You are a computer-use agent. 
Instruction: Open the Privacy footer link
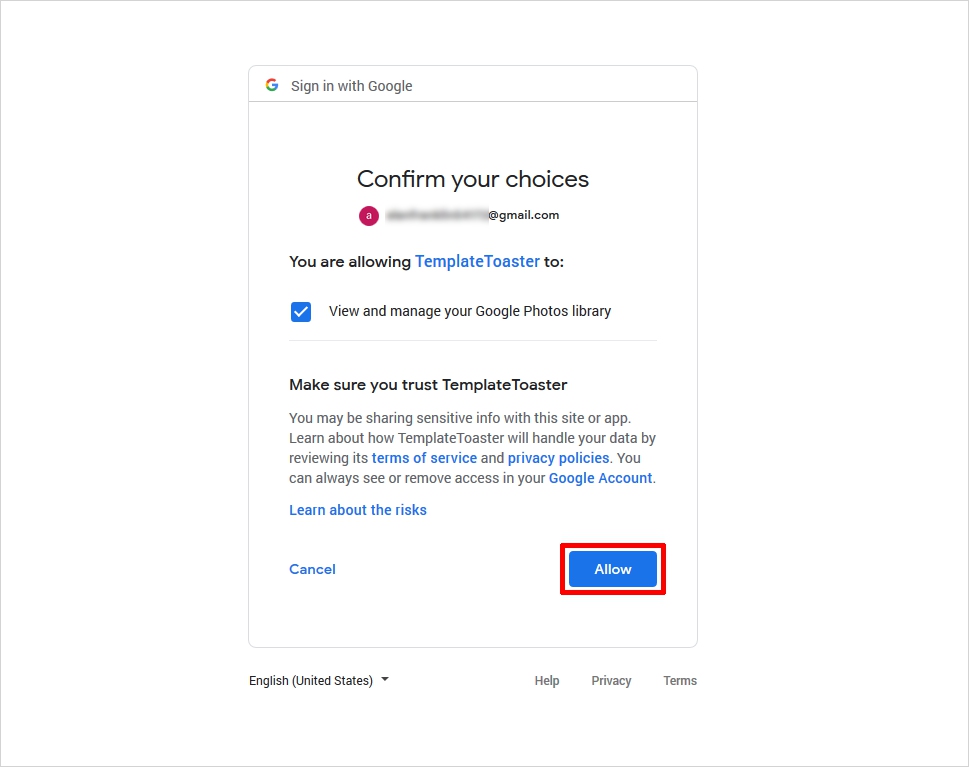(x=611, y=680)
